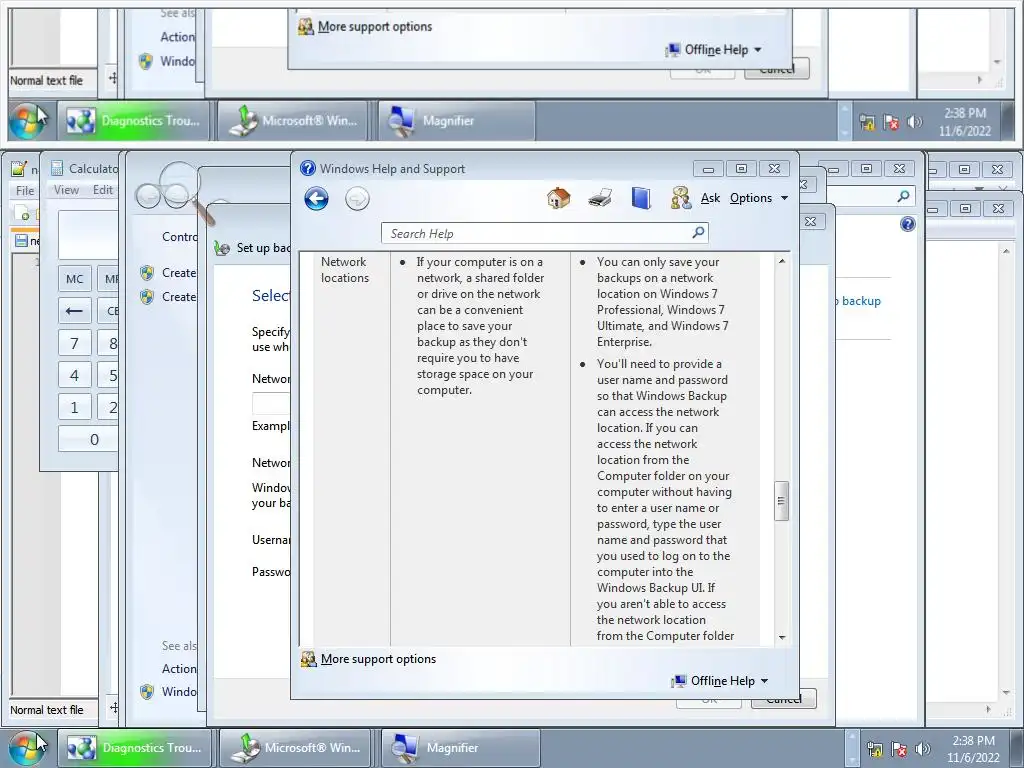Viewport: 1024px width, 768px height.
Task: Click the magnifier button in Search Help box
Action: 698,232
